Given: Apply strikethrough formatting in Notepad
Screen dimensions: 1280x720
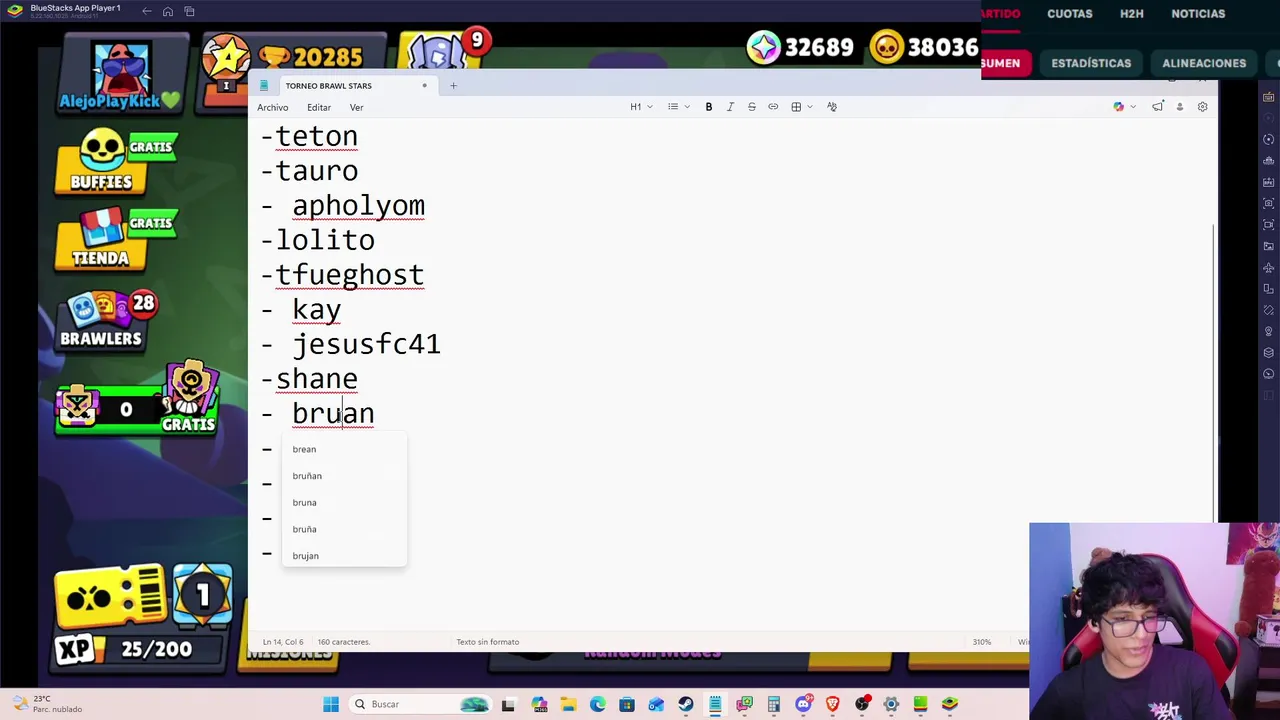Looking at the screenshot, I should (x=752, y=107).
